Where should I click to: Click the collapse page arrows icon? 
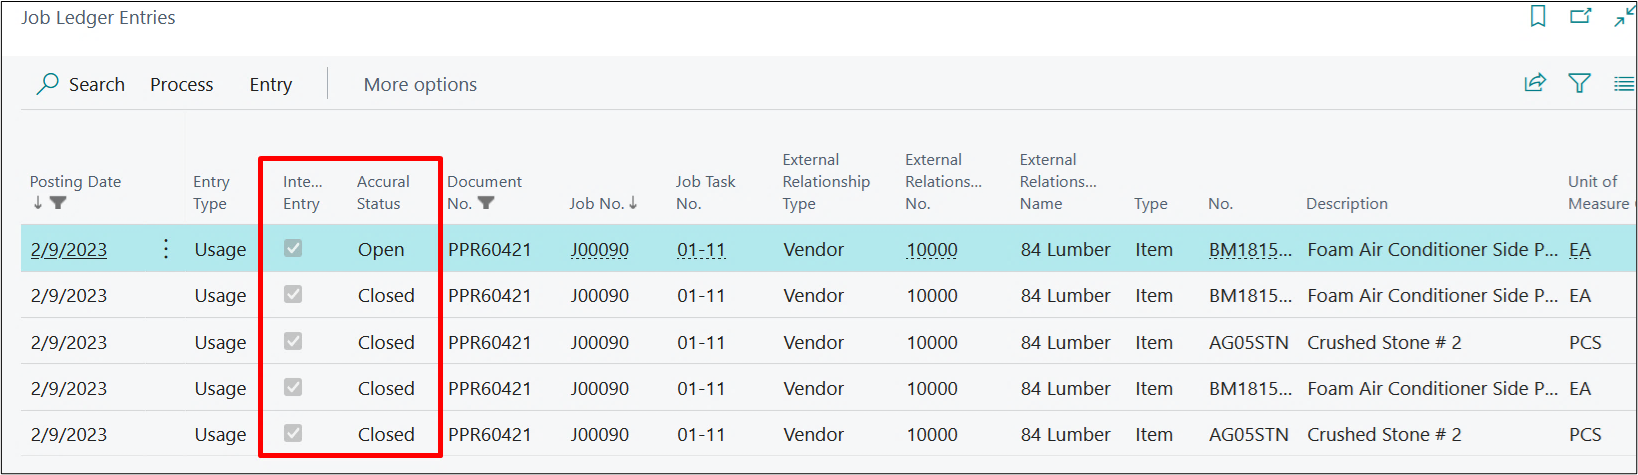click(x=1624, y=16)
